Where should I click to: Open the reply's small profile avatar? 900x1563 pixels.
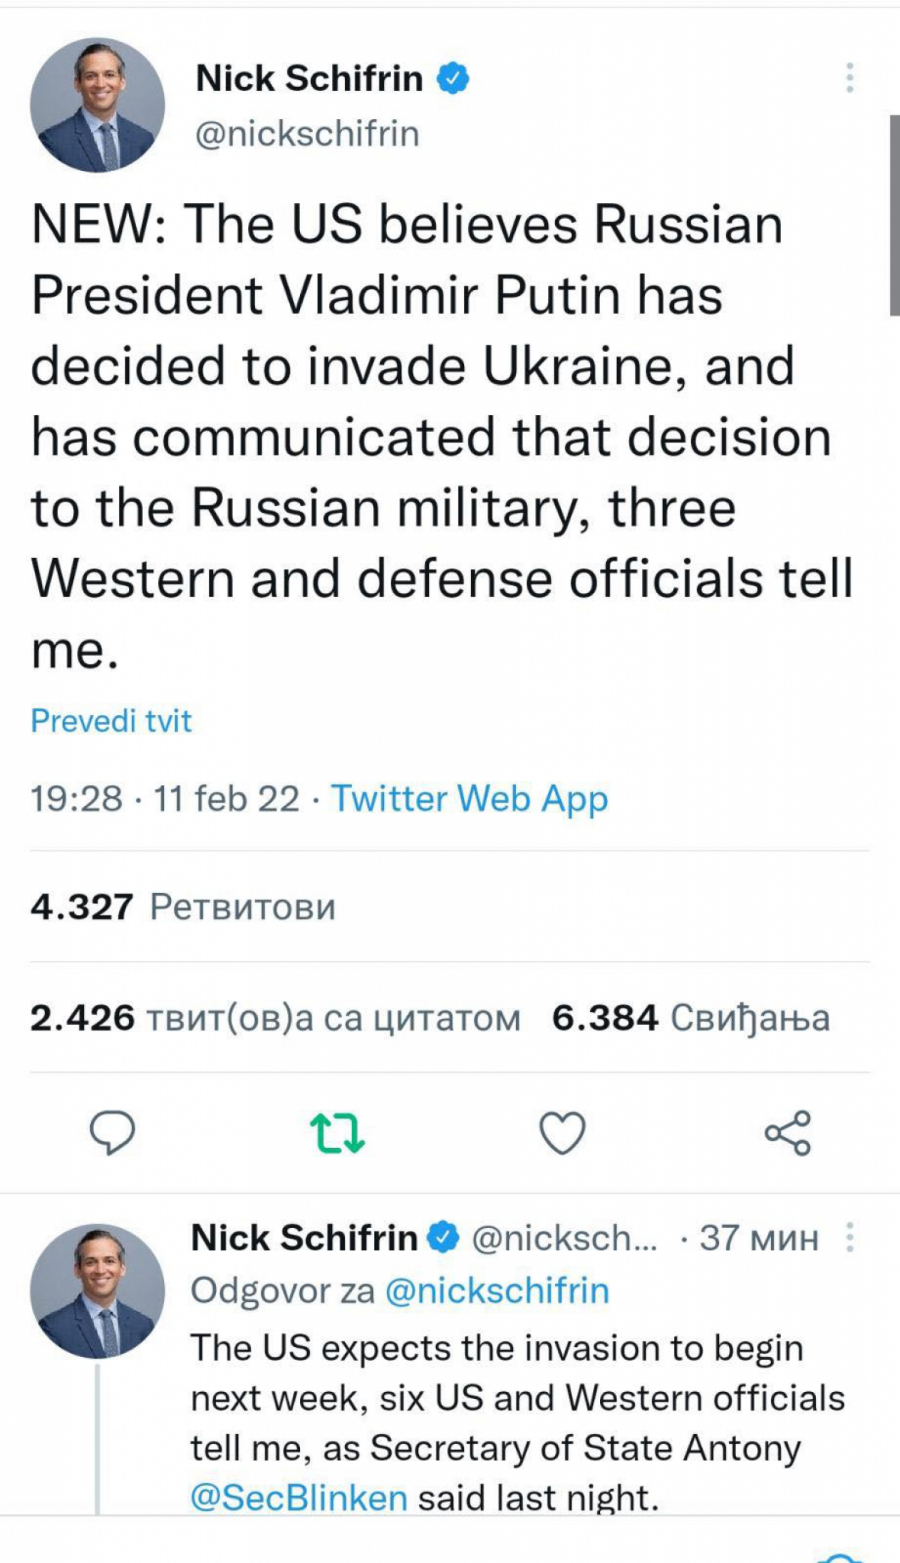[97, 1291]
